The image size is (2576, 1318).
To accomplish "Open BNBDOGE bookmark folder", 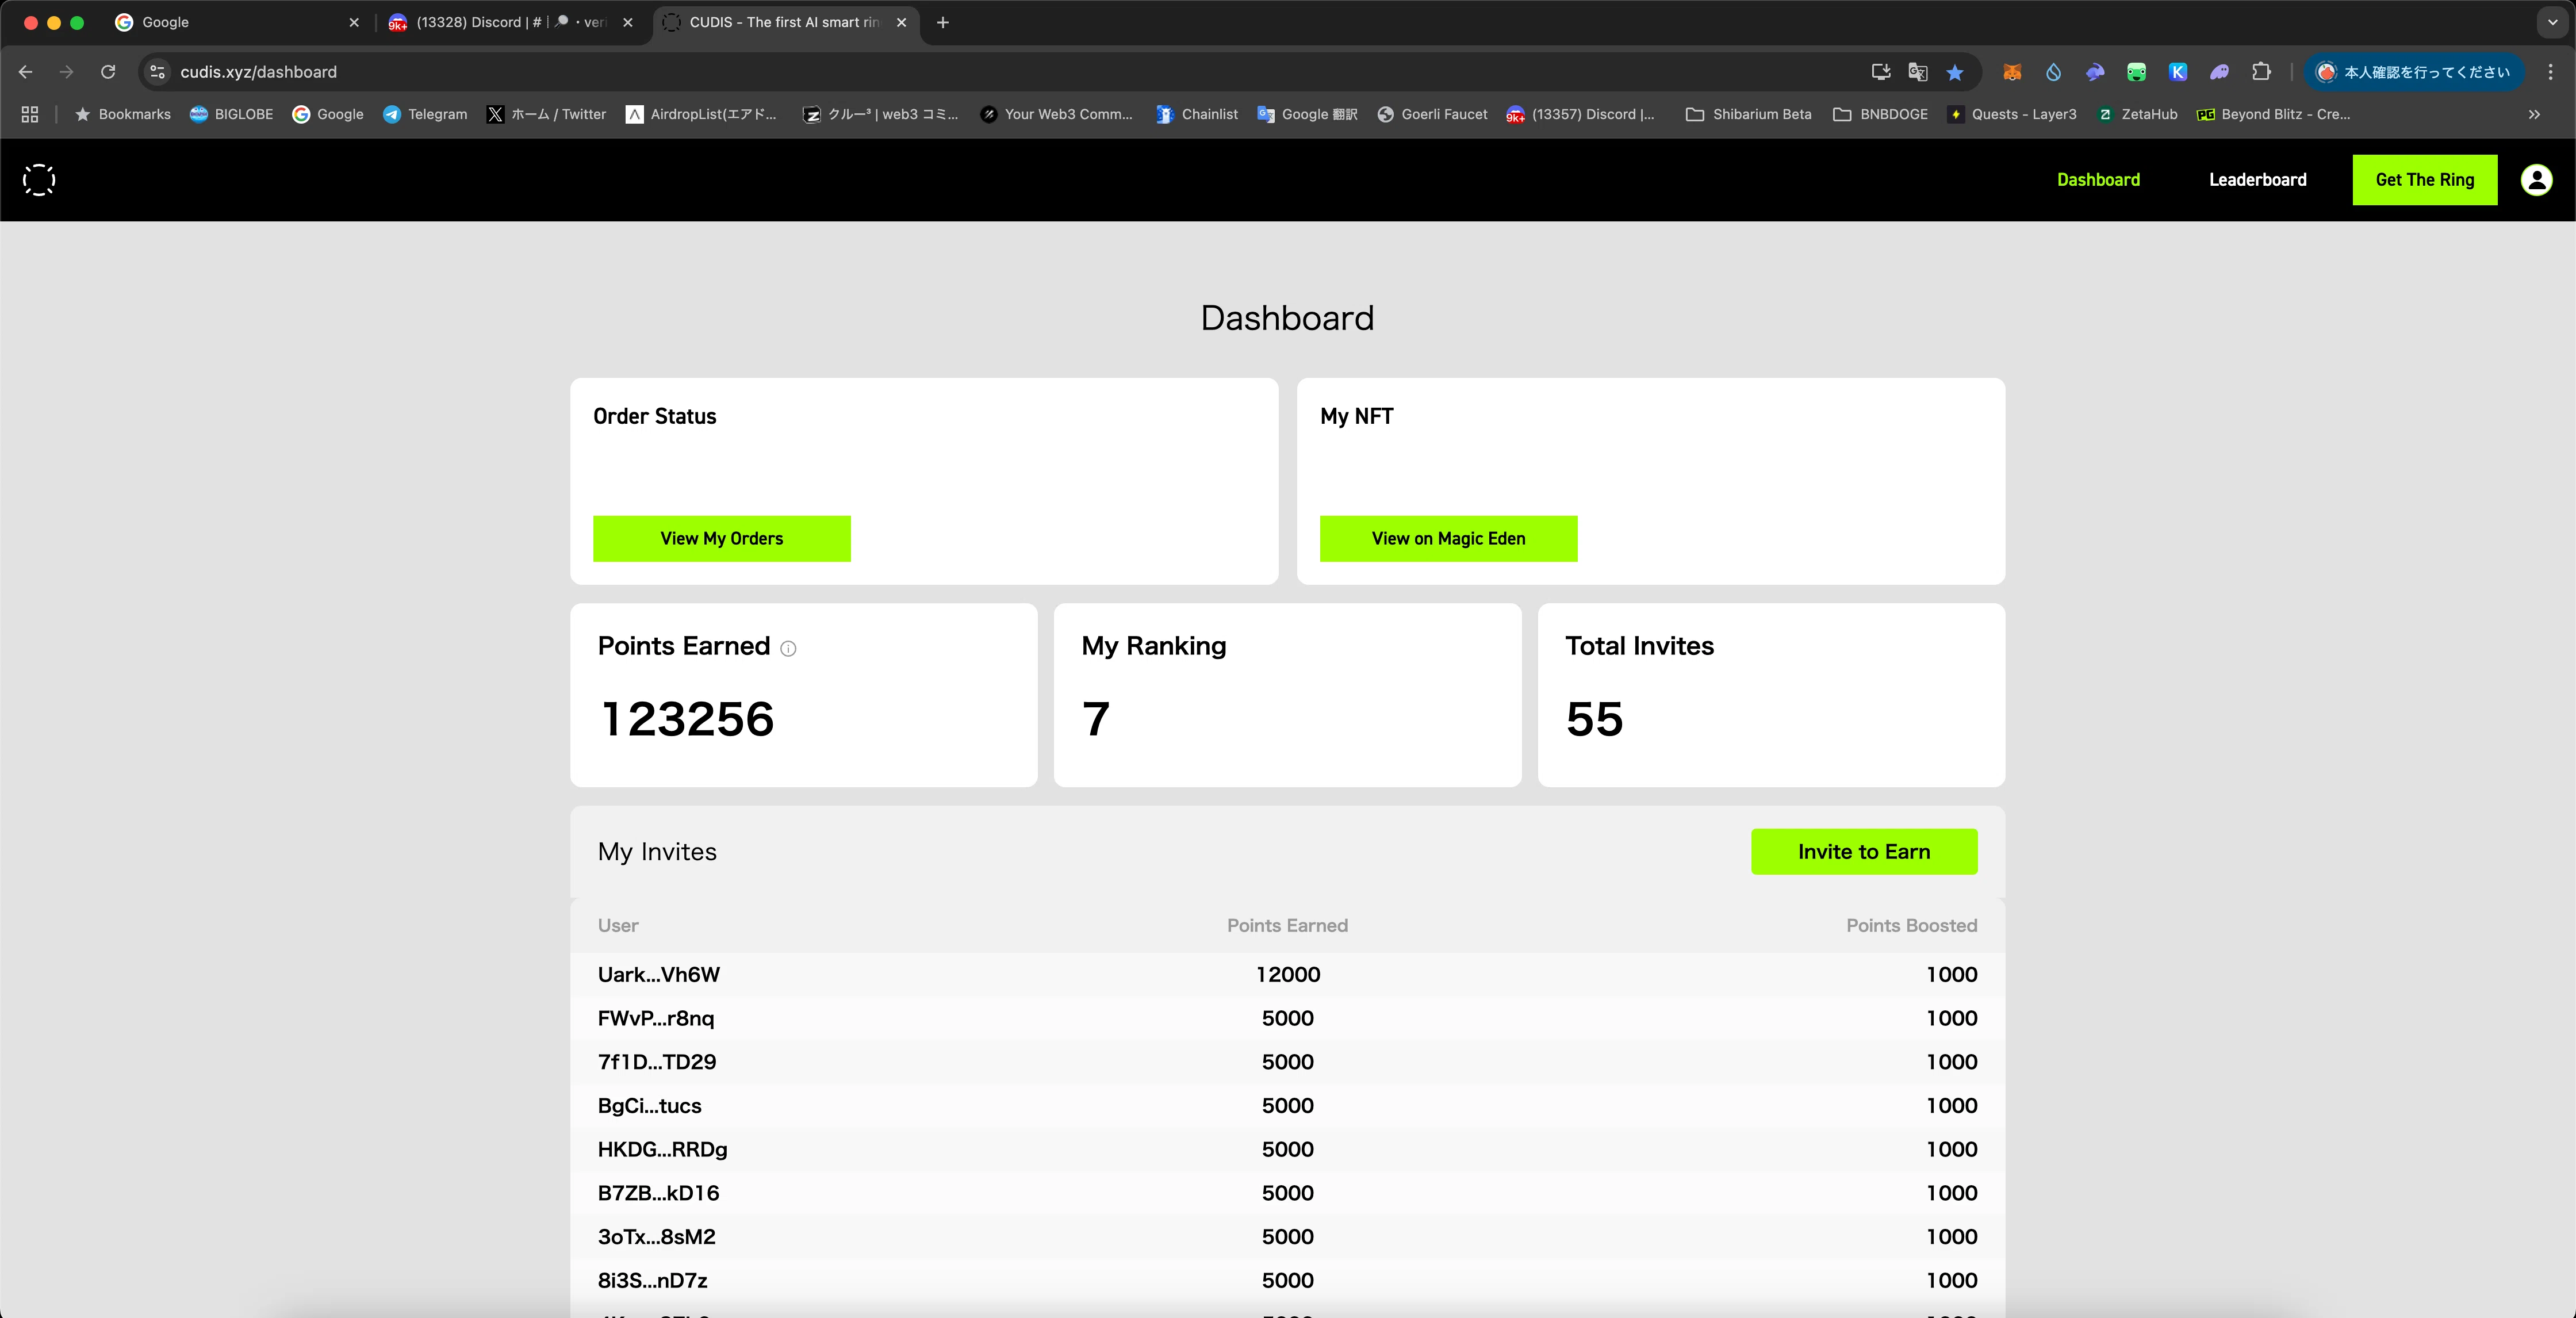I will coord(1880,114).
